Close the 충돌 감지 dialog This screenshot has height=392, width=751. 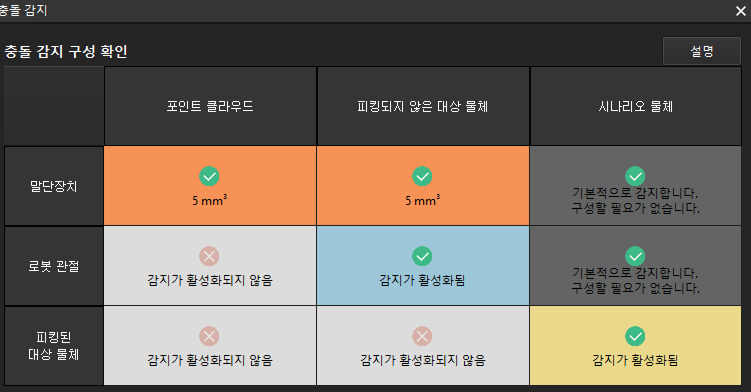click(741, 11)
